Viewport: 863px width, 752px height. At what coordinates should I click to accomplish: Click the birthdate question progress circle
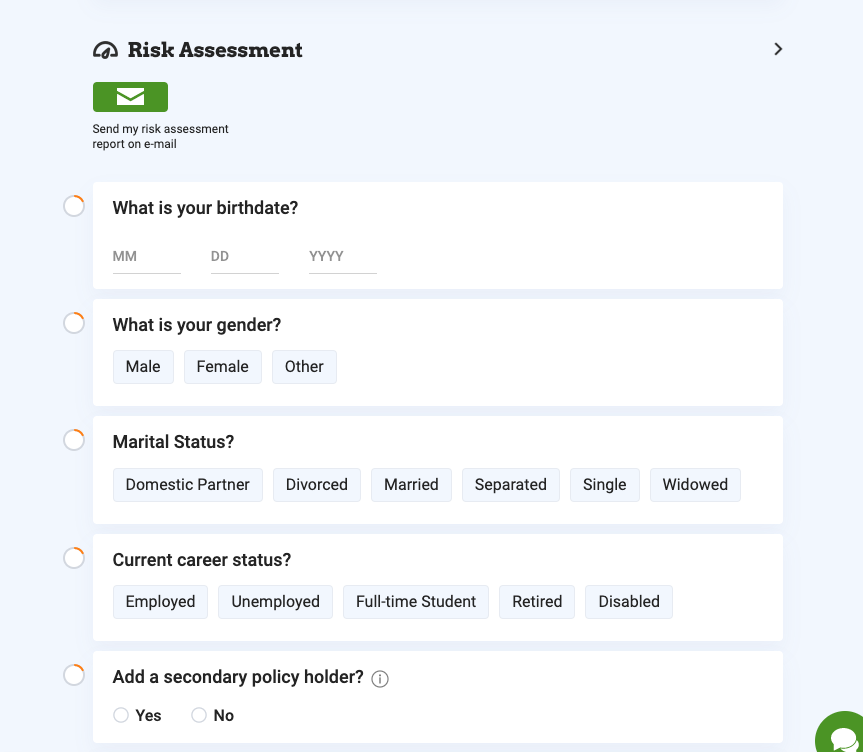pos(74,207)
